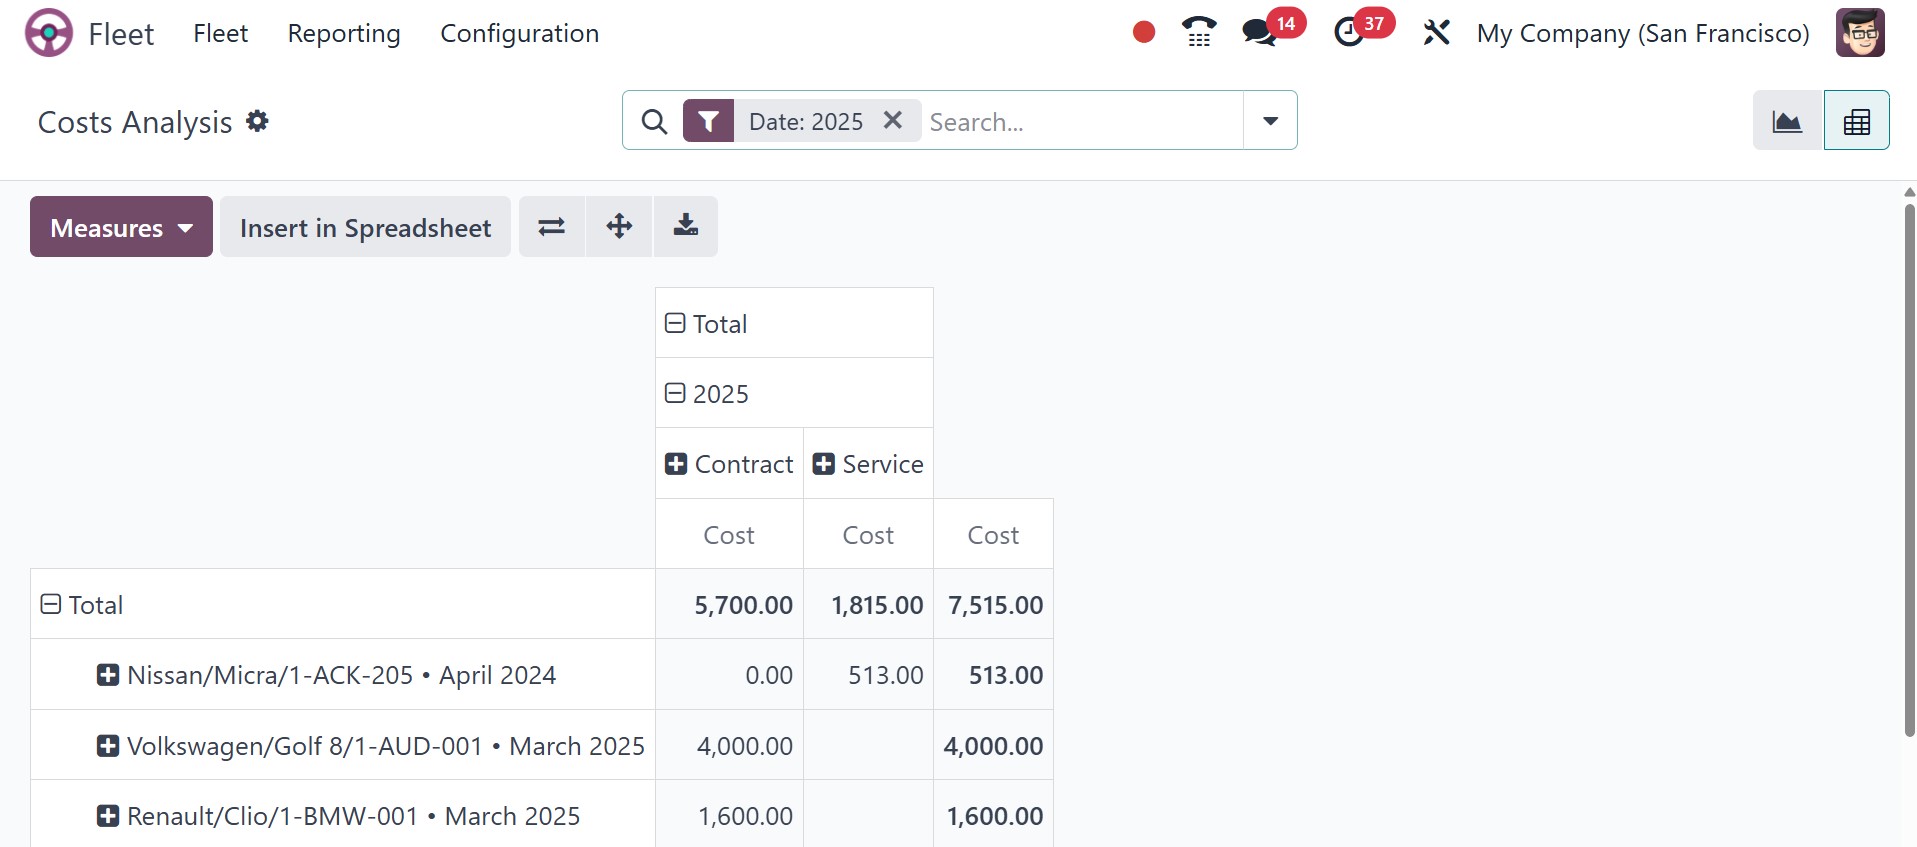Viewport: 1917px width, 847px height.
Task: Open the debug tools wrench icon
Action: coord(1436,32)
